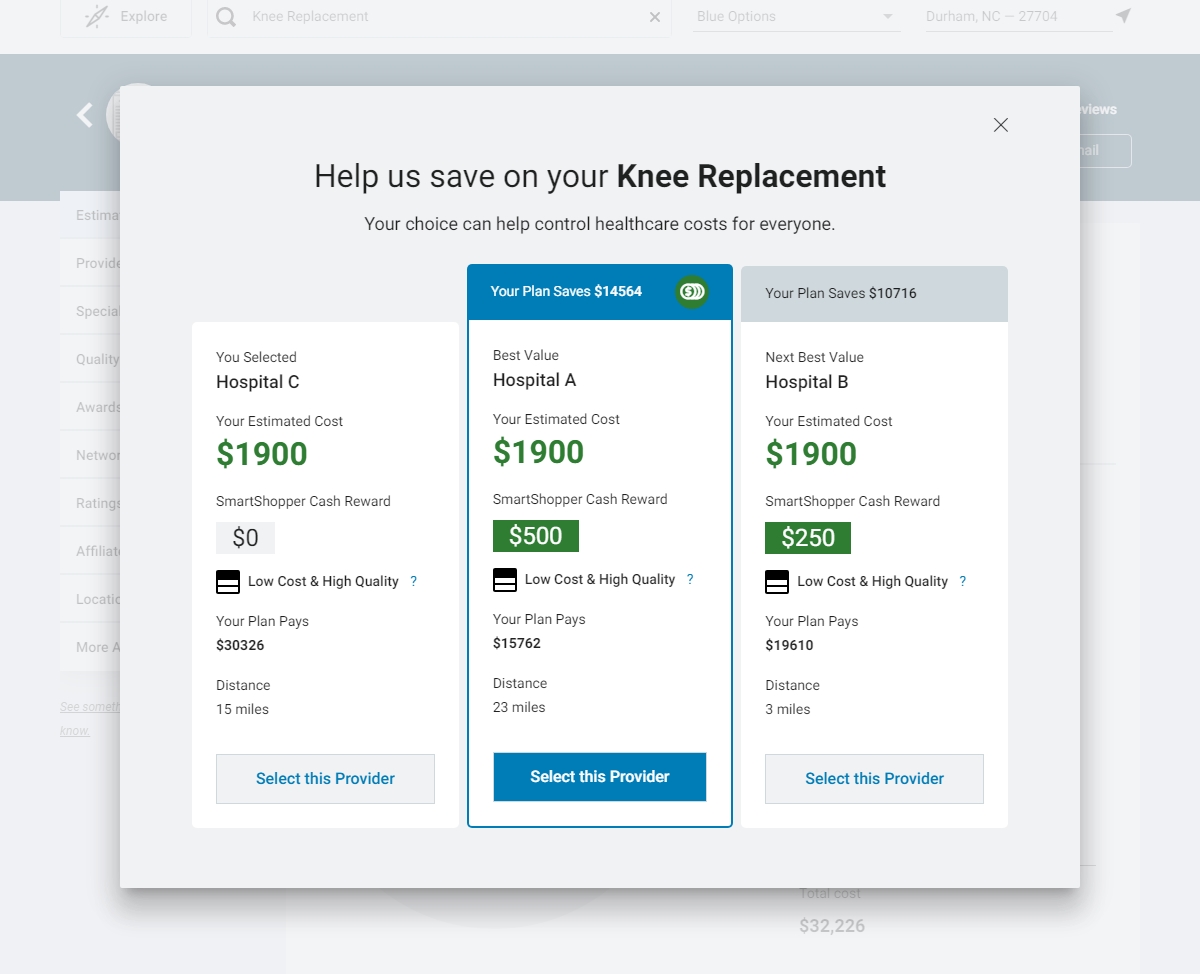Click the cash reward coin icon on Hospital A
1200x974 pixels.
tap(691, 292)
